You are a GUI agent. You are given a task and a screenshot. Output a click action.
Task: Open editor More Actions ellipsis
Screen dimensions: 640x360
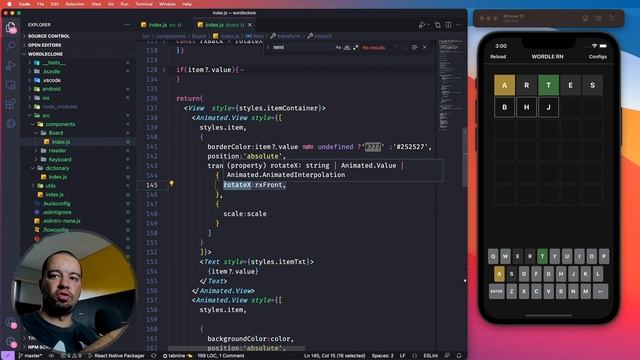tap(459, 25)
